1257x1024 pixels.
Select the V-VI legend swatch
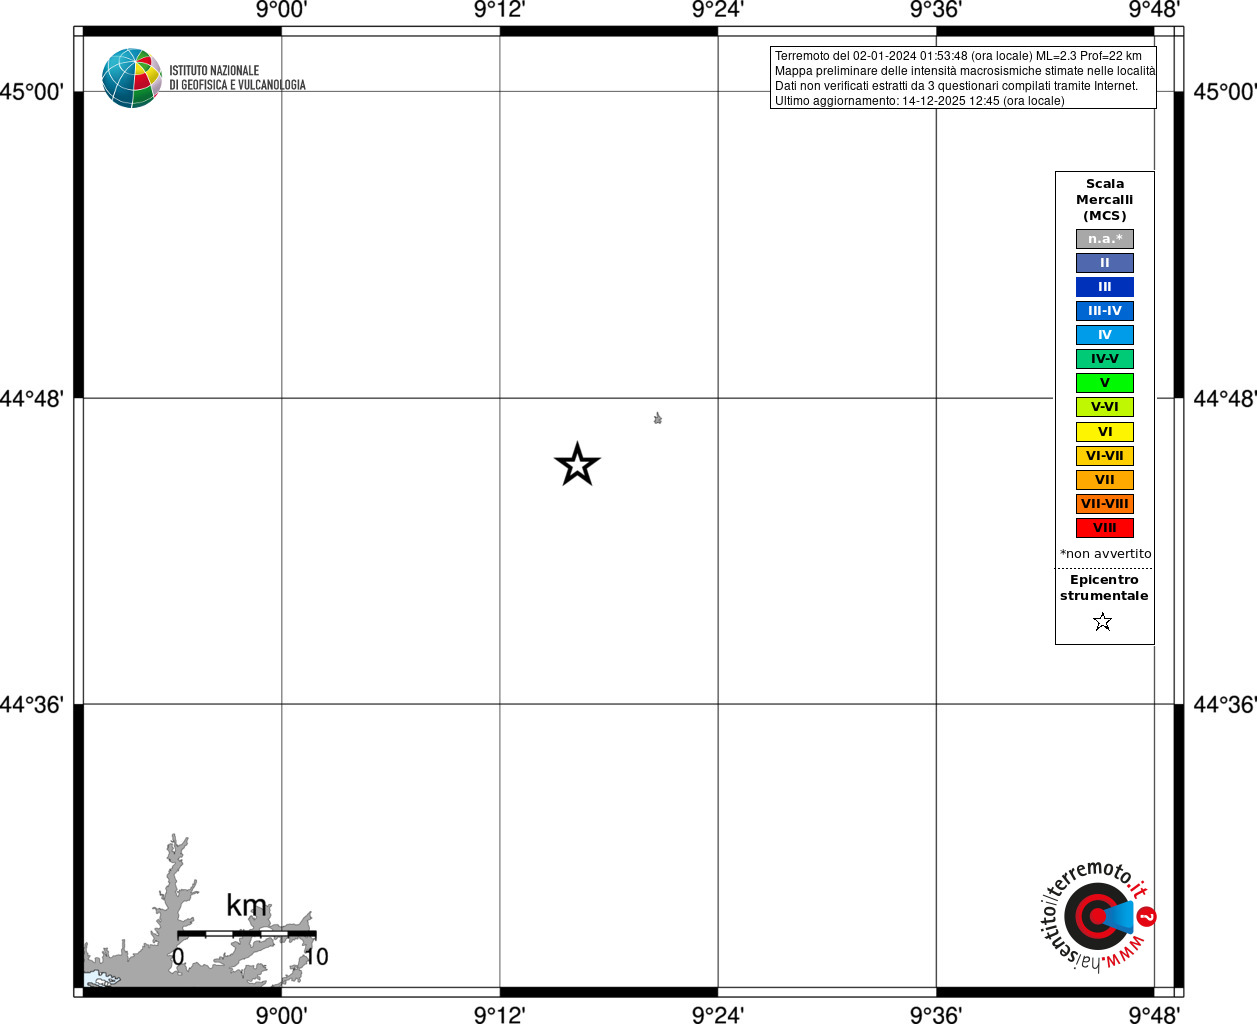point(1105,407)
